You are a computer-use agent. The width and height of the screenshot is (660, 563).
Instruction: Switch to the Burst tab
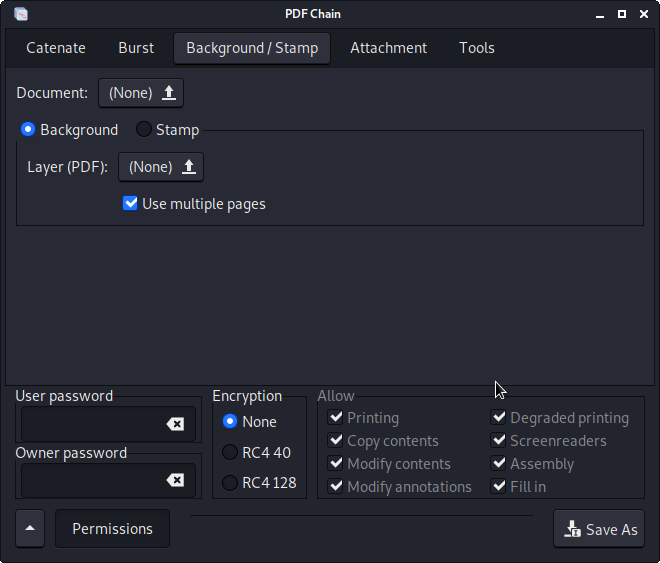[x=136, y=48]
